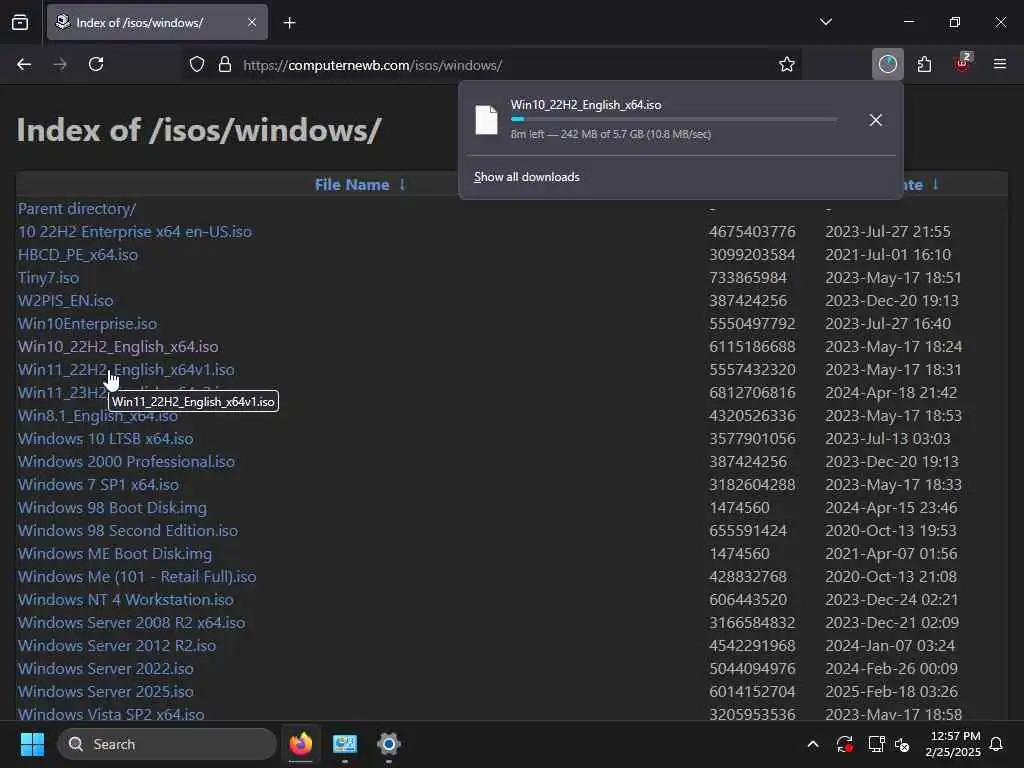
Task: Download Win11_22H2_English_x64v1.iso
Action: (x=126, y=370)
